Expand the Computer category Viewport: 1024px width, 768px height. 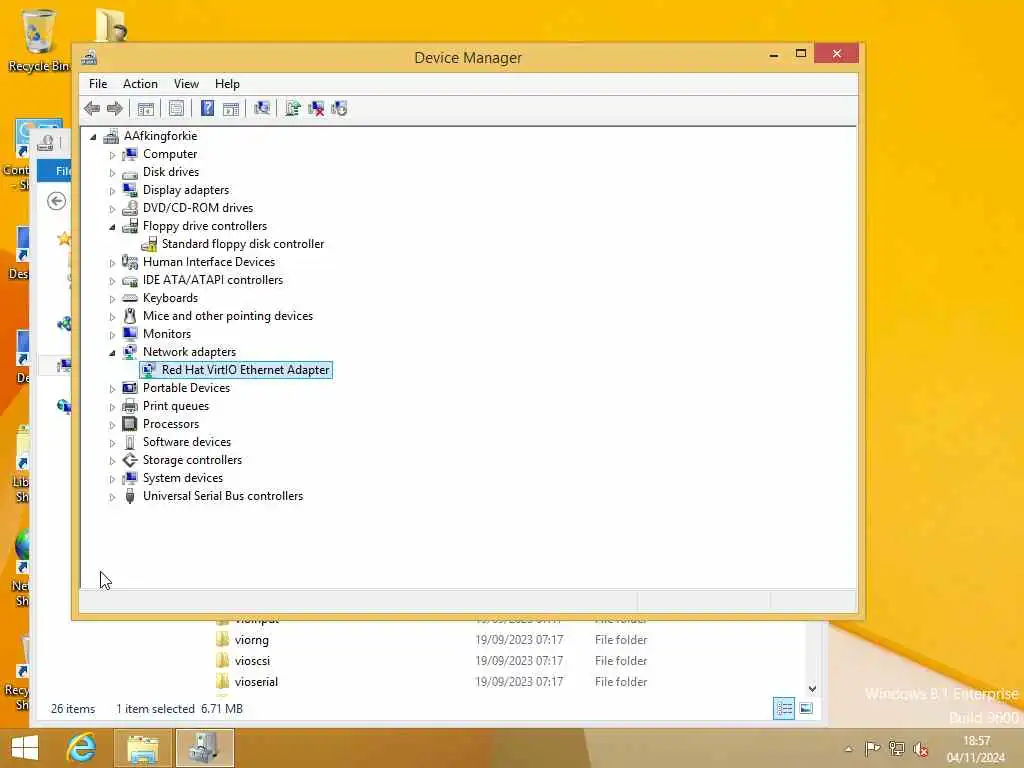(112, 155)
